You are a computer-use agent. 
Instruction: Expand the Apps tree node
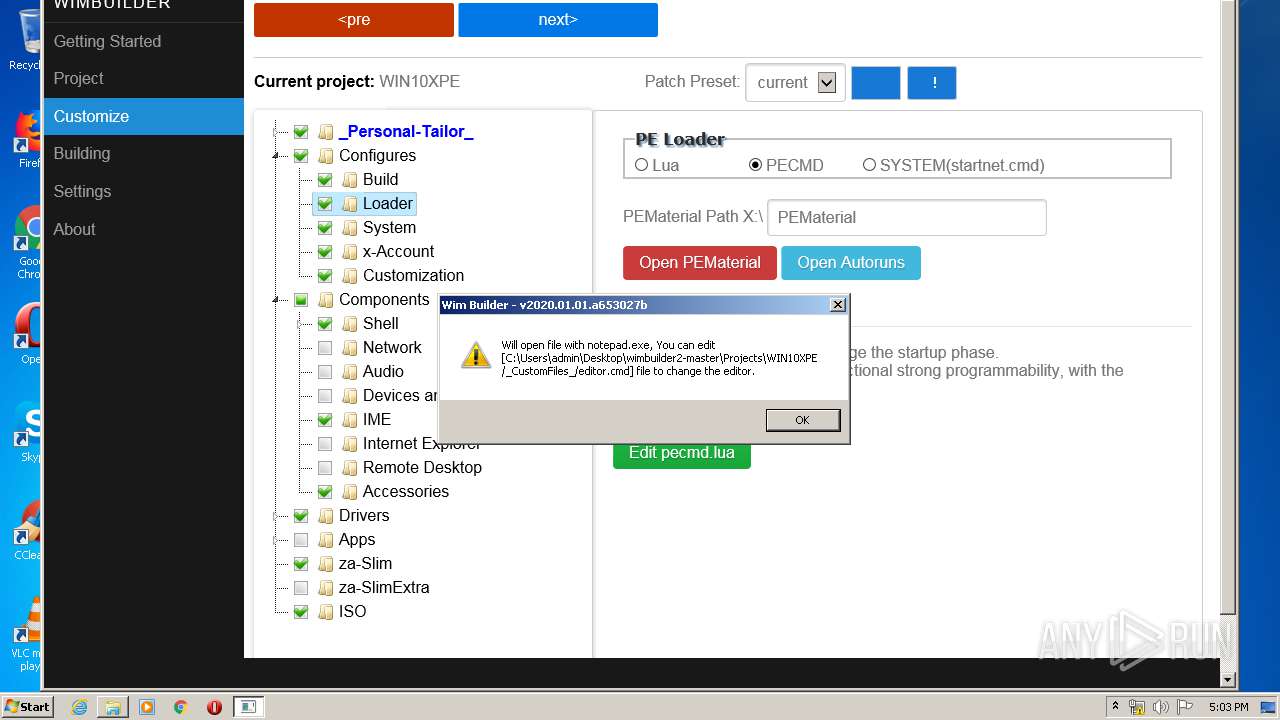coord(277,540)
